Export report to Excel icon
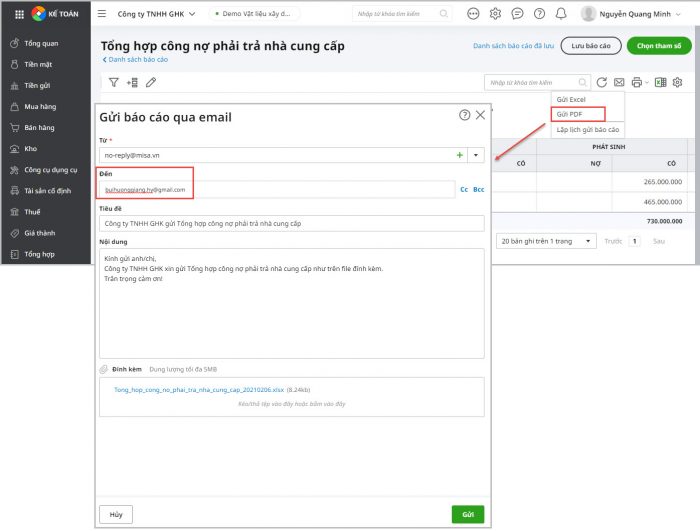 (x=660, y=82)
